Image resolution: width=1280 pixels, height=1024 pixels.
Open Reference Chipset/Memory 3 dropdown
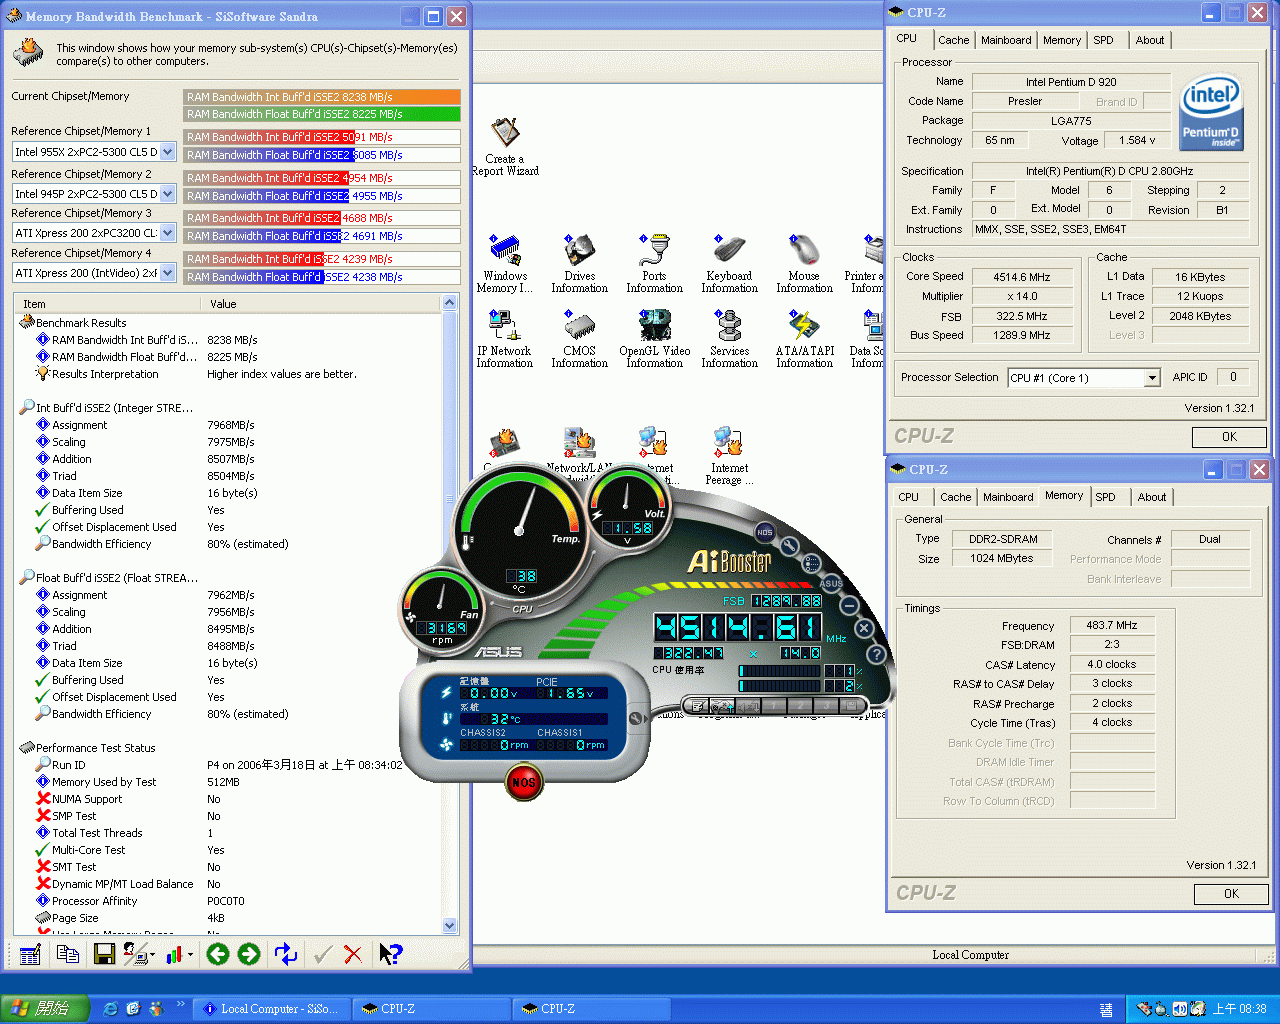[168, 233]
